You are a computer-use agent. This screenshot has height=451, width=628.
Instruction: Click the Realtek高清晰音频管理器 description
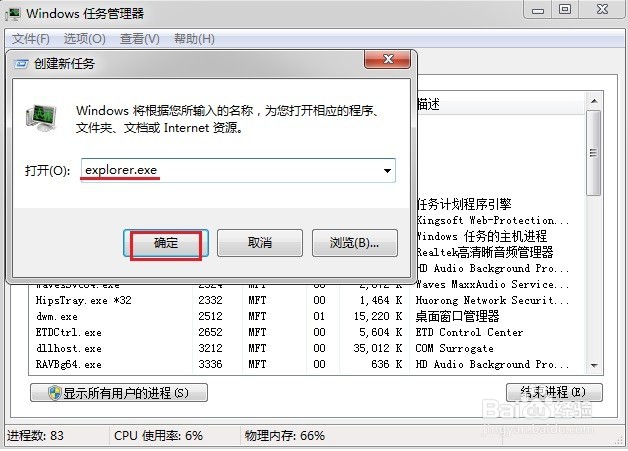point(485,252)
